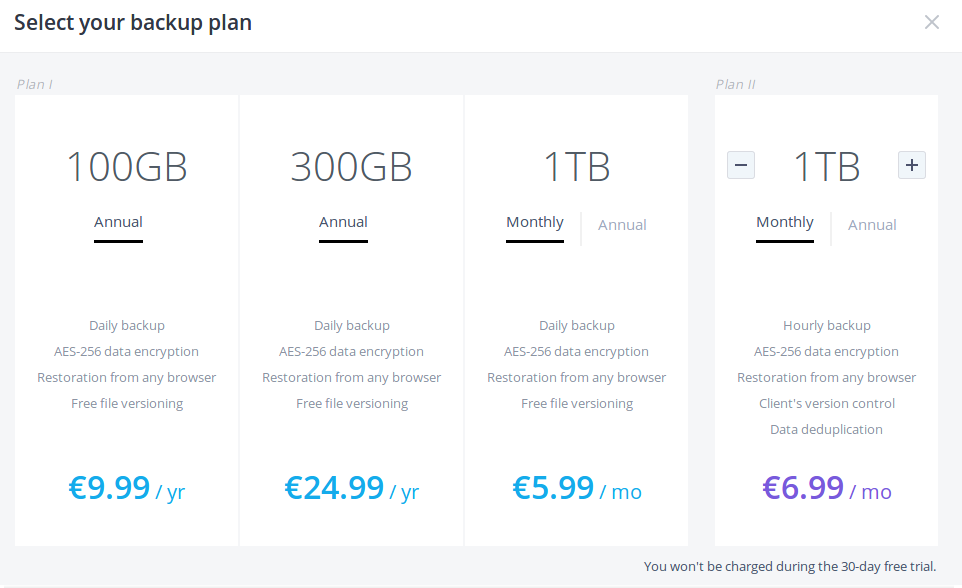Select Annual billing on 100GB plan
962x588 pixels.
118,222
